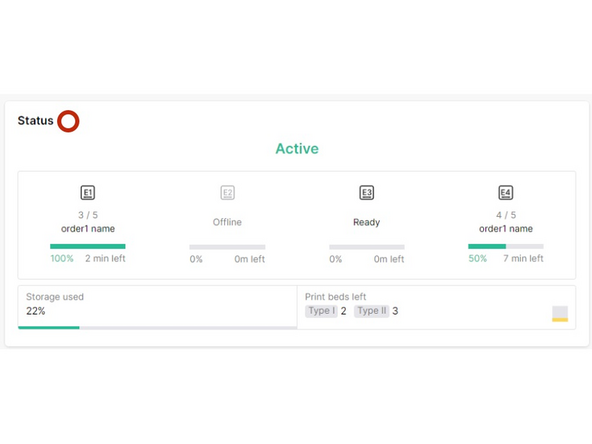Click the print bed level gauge icon

point(560,314)
